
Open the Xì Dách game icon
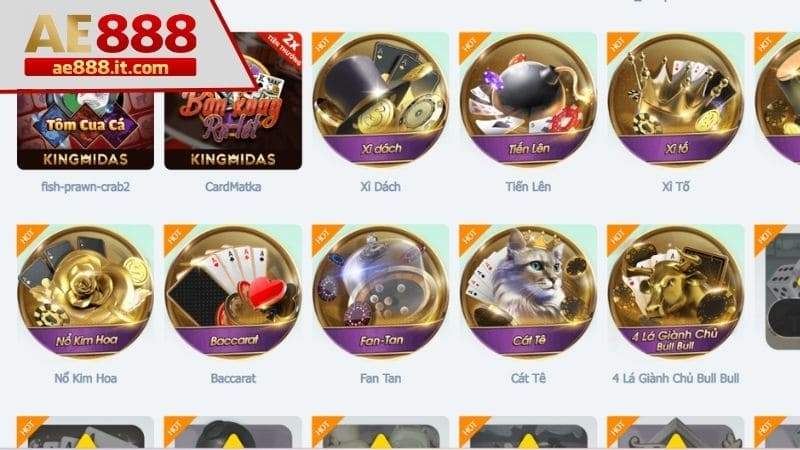381,100
